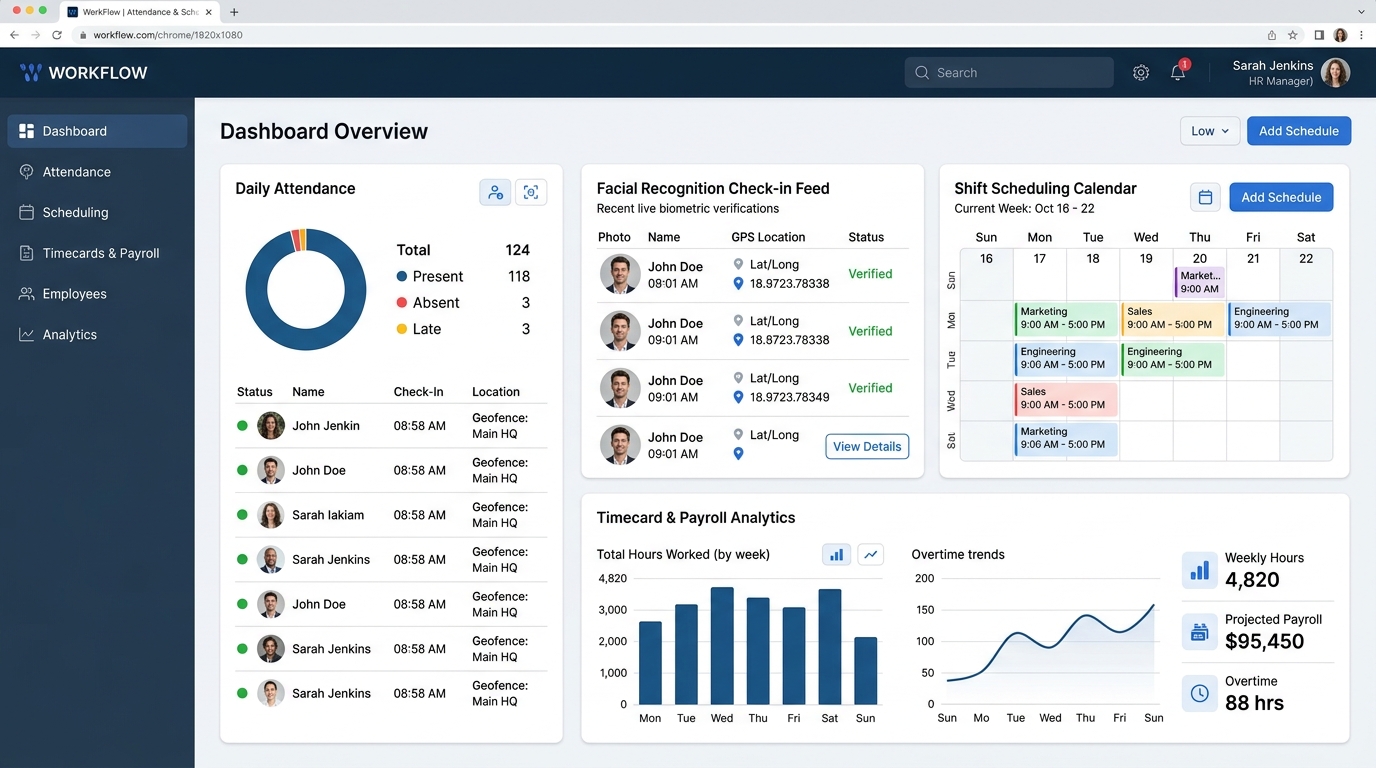The height and width of the screenshot is (768, 1376).
Task: Click Sarah Iakiam in the attendance table
Action: pyautogui.click(x=328, y=515)
